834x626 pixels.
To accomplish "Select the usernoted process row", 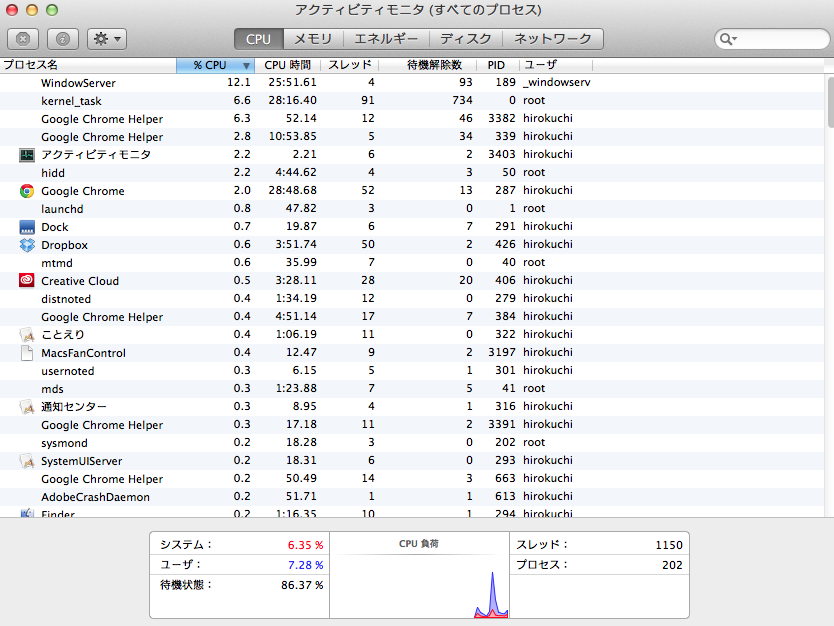I will [x=412, y=371].
